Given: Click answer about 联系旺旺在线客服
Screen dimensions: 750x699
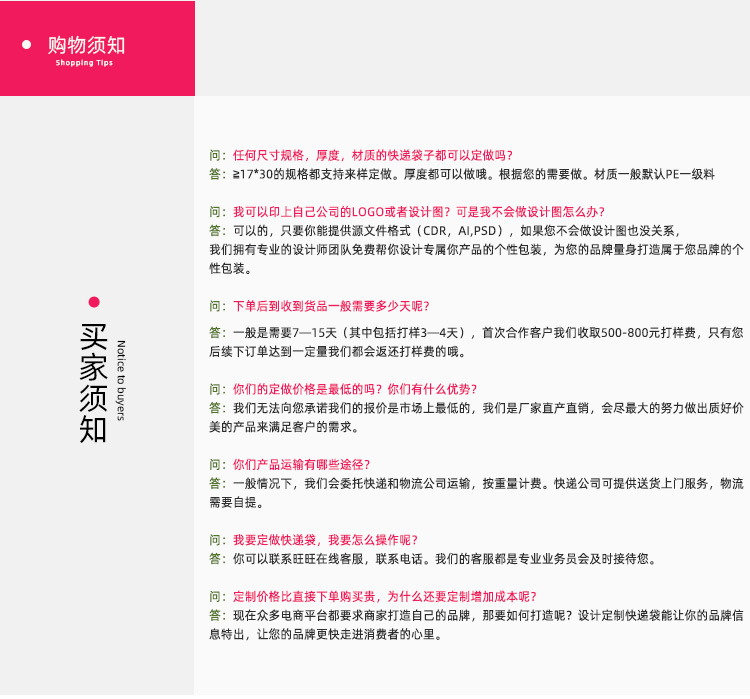Looking at the screenshot, I should click(x=433, y=559).
